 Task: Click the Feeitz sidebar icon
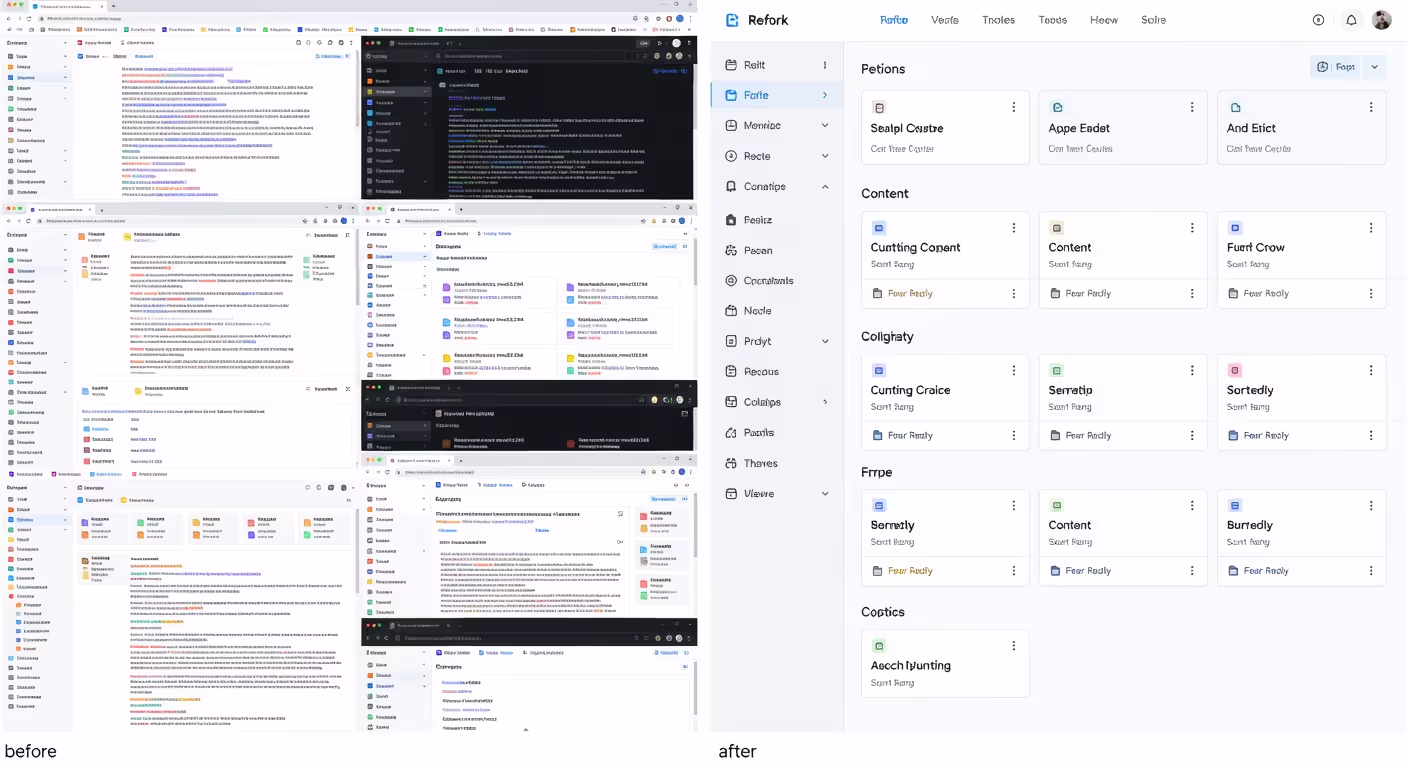click(x=732, y=220)
